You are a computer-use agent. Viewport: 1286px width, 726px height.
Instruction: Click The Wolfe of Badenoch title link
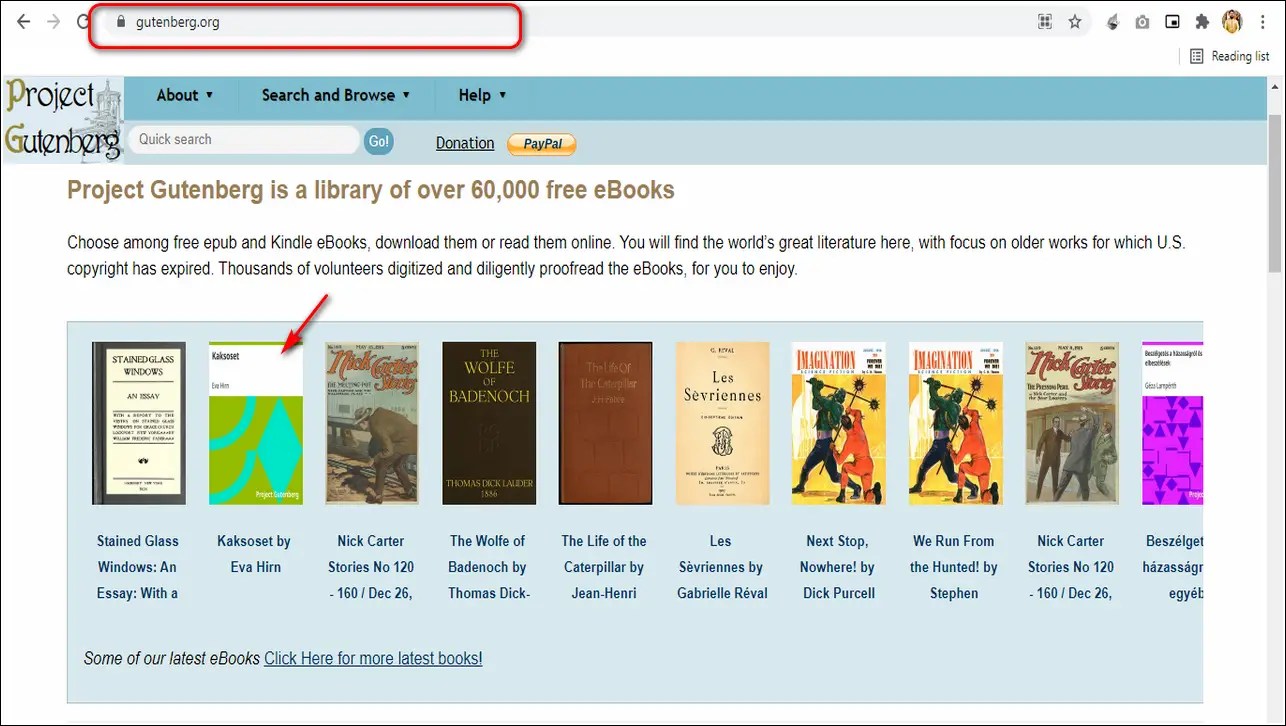point(488,567)
